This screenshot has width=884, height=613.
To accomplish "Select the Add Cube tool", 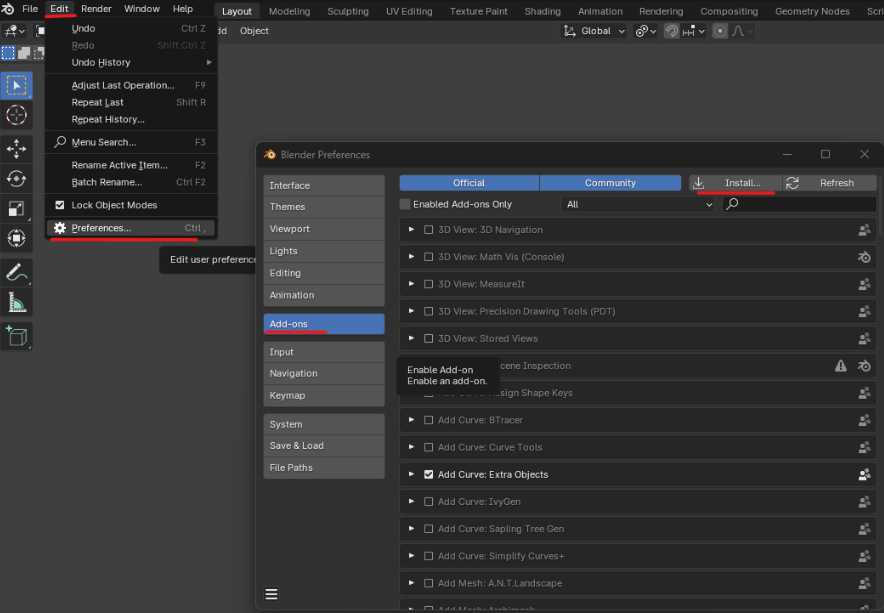I will (x=16, y=337).
